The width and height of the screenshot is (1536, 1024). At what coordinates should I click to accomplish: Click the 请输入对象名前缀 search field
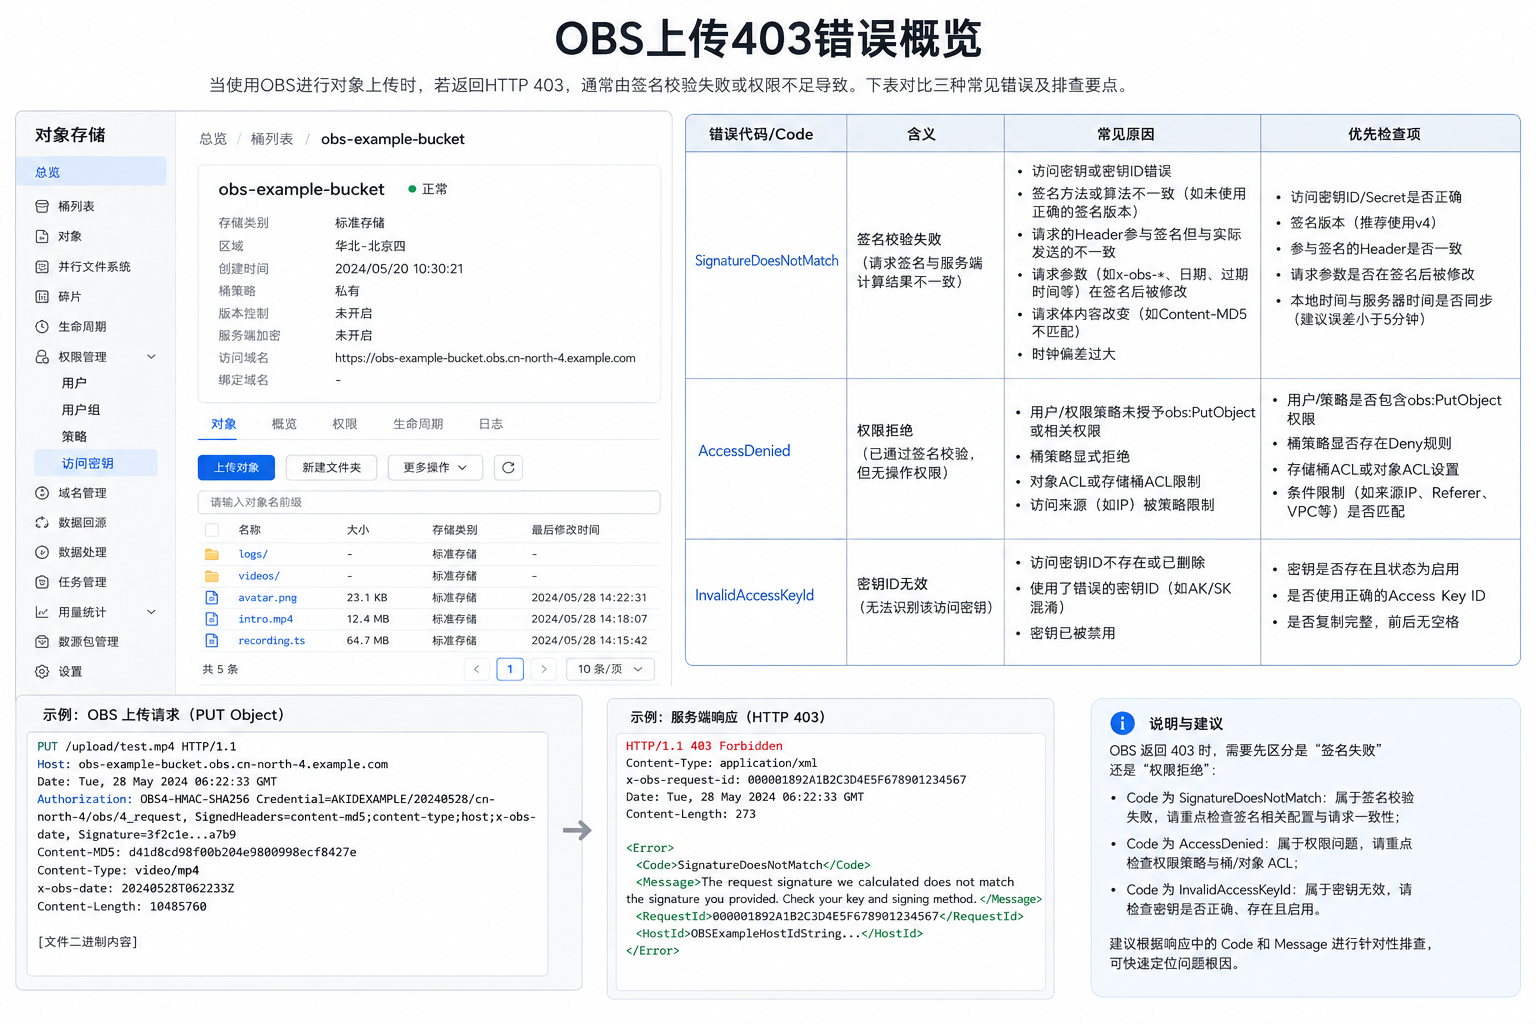(x=429, y=502)
